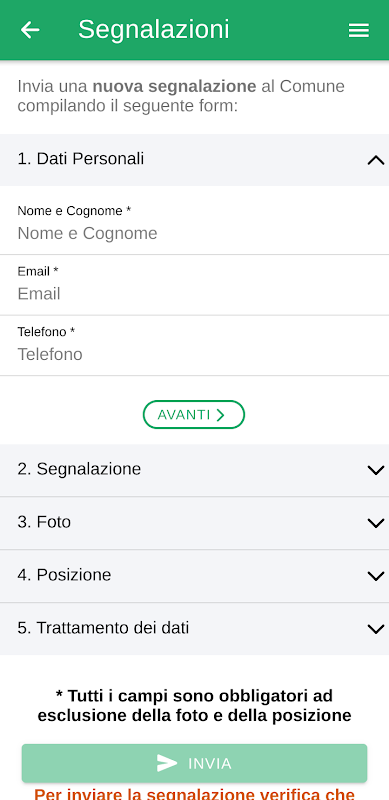Click the green INVIA send button
Viewport: 389px width, 800px height.
194,763
